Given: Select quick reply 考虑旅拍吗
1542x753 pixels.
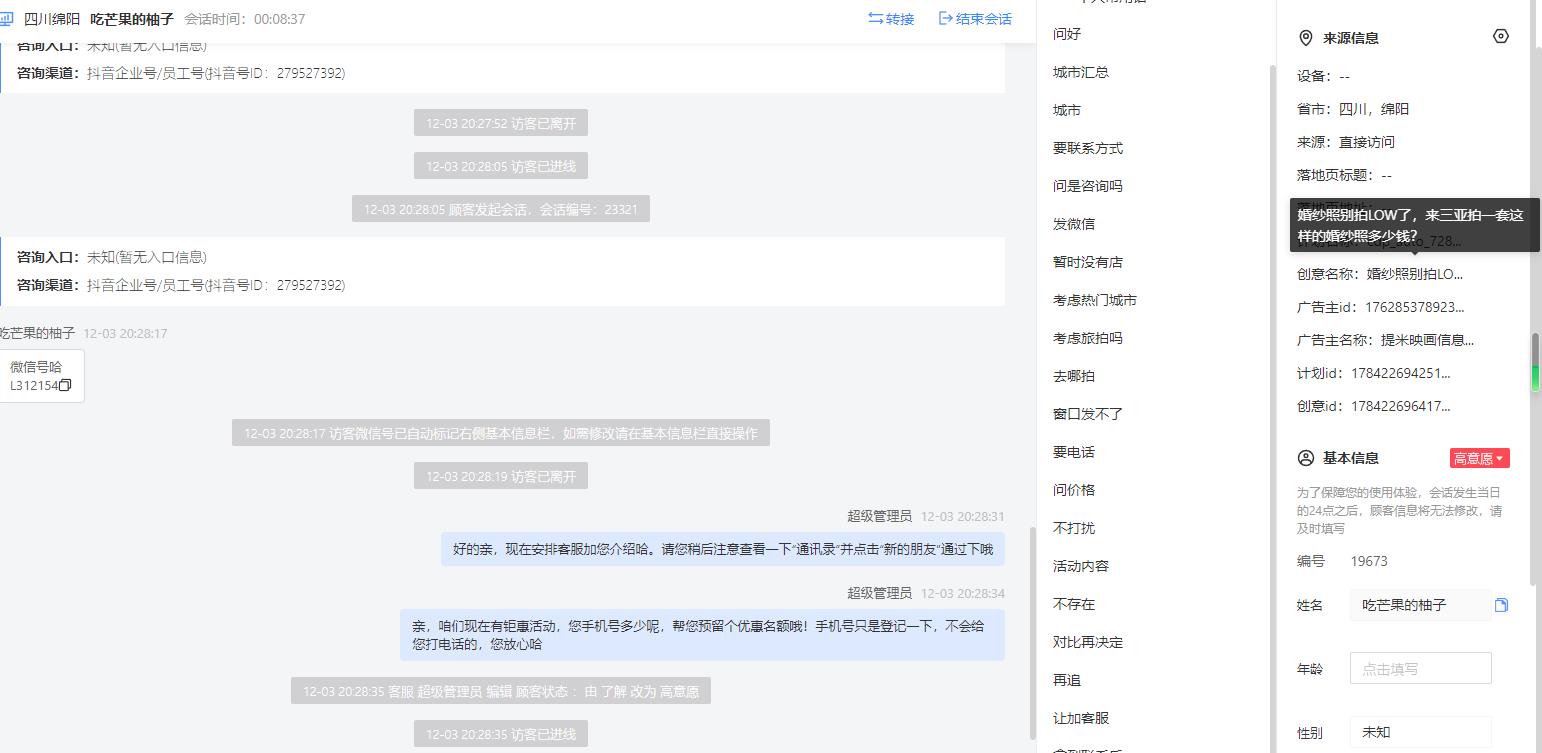Looking at the screenshot, I should click(1088, 338).
